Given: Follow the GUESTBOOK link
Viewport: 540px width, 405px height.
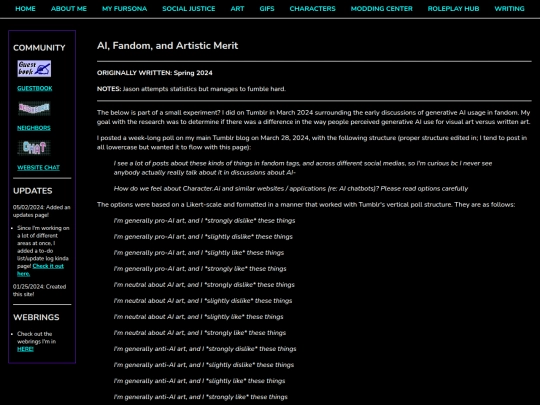Looking at the screenshot, I should pyautogui.click(x=35, y=89).
